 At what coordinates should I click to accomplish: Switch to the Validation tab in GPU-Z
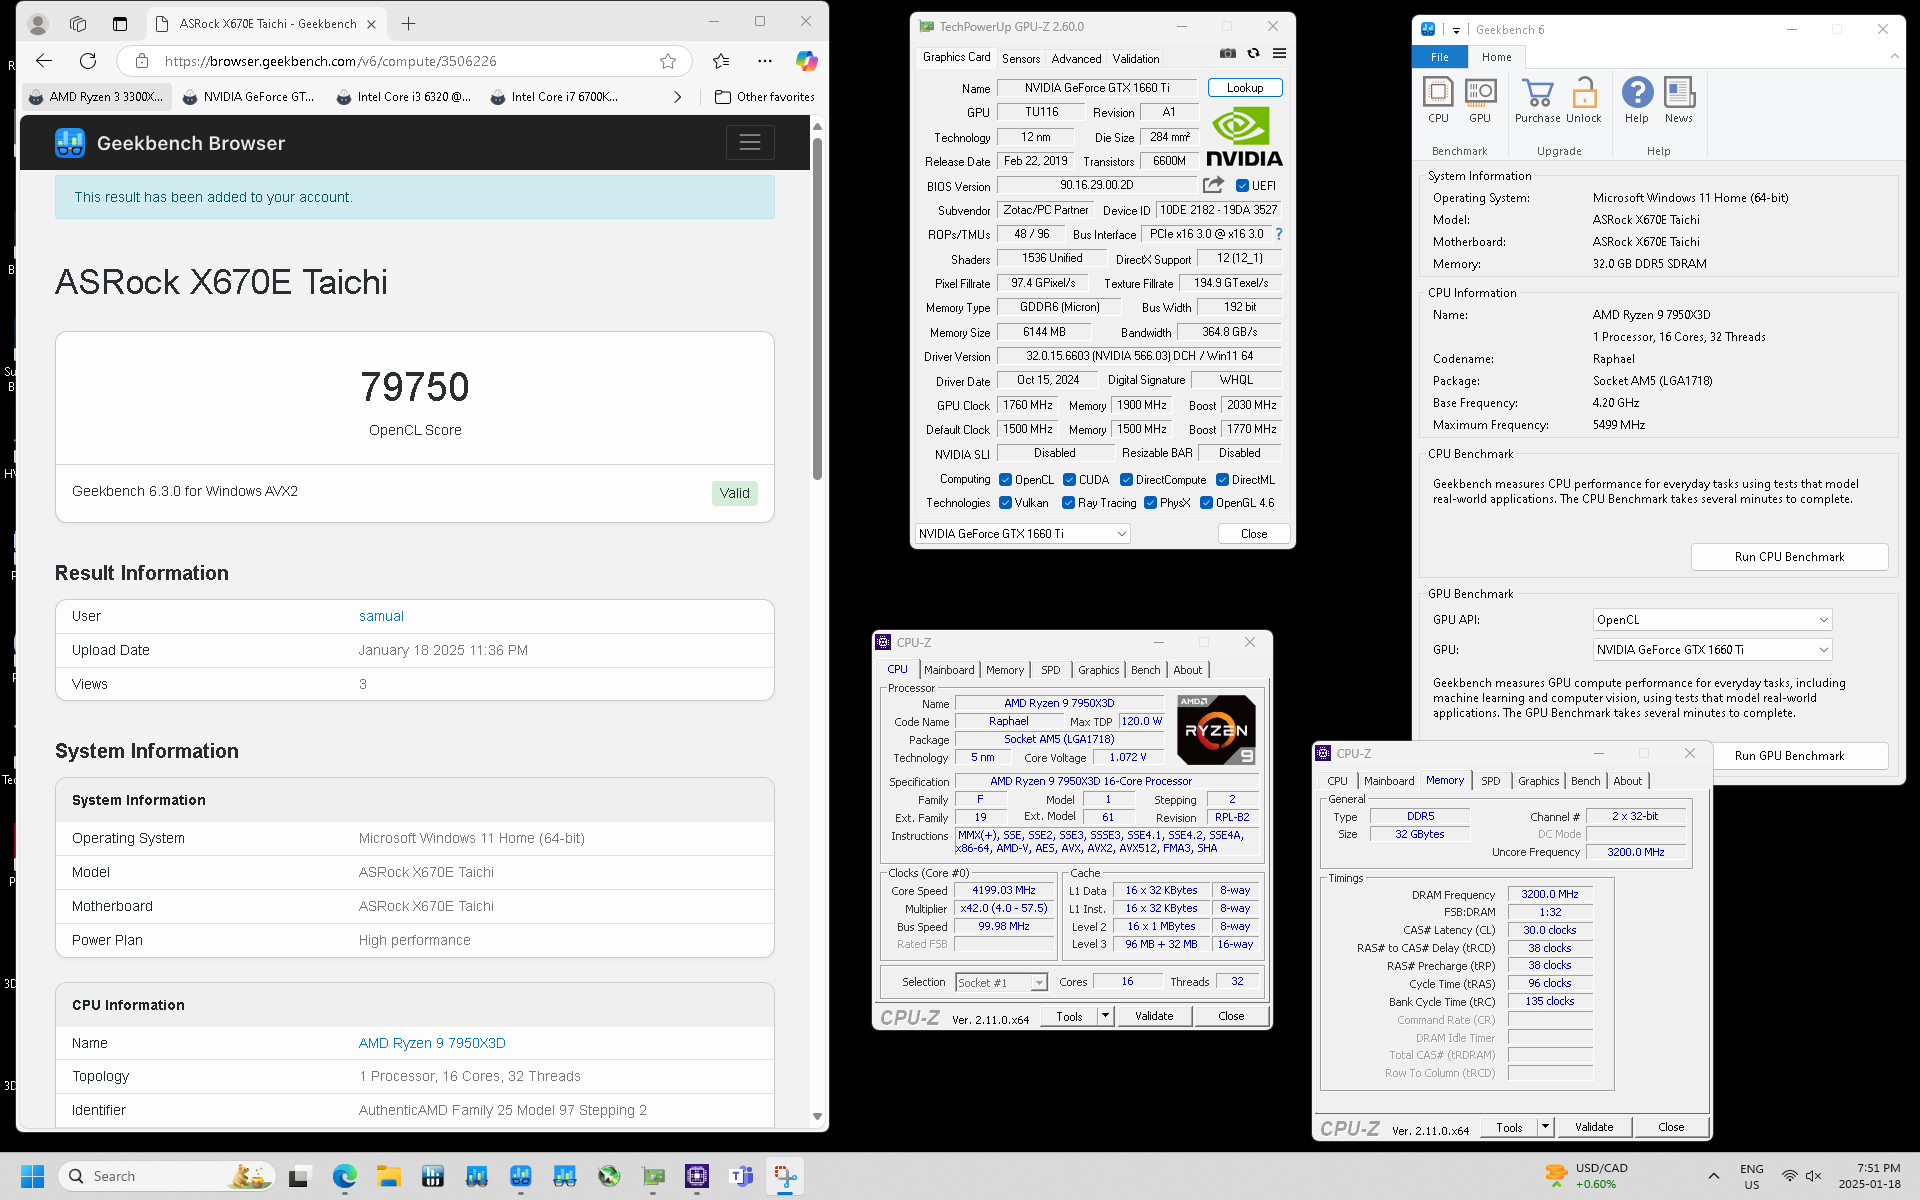tap(1136, 59)
